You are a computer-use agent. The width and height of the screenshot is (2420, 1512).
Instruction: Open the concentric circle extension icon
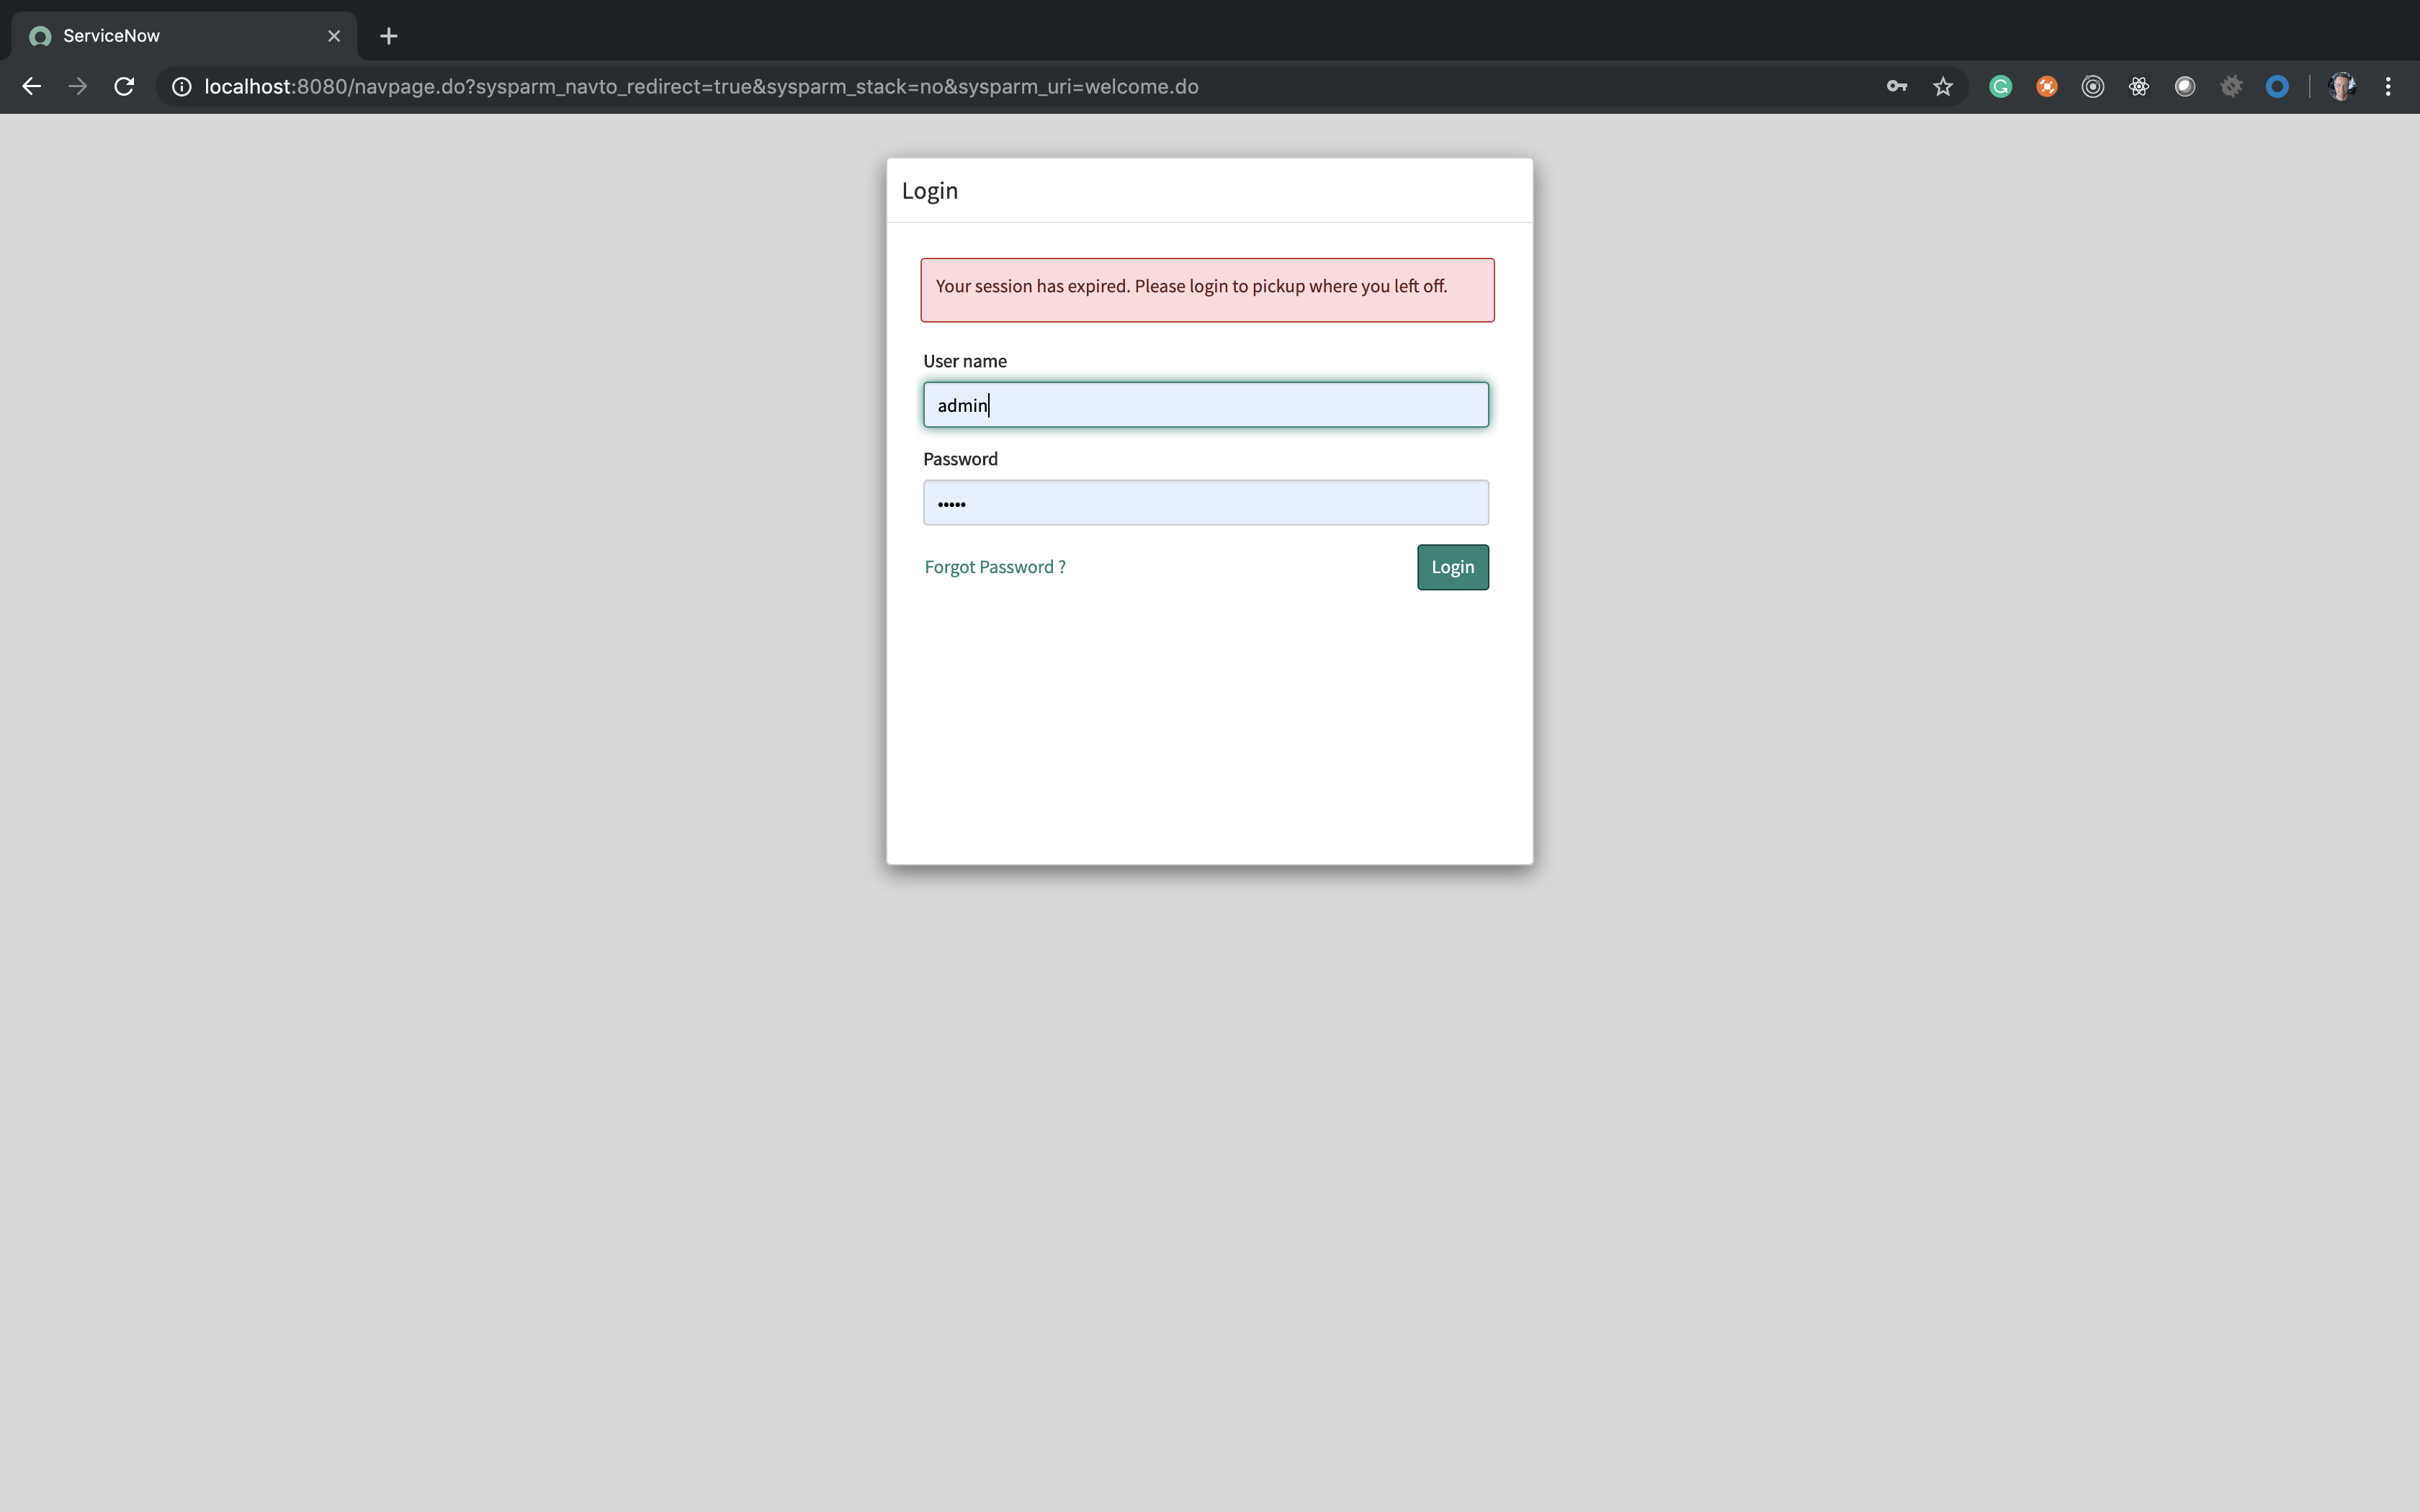(2093, 87)
